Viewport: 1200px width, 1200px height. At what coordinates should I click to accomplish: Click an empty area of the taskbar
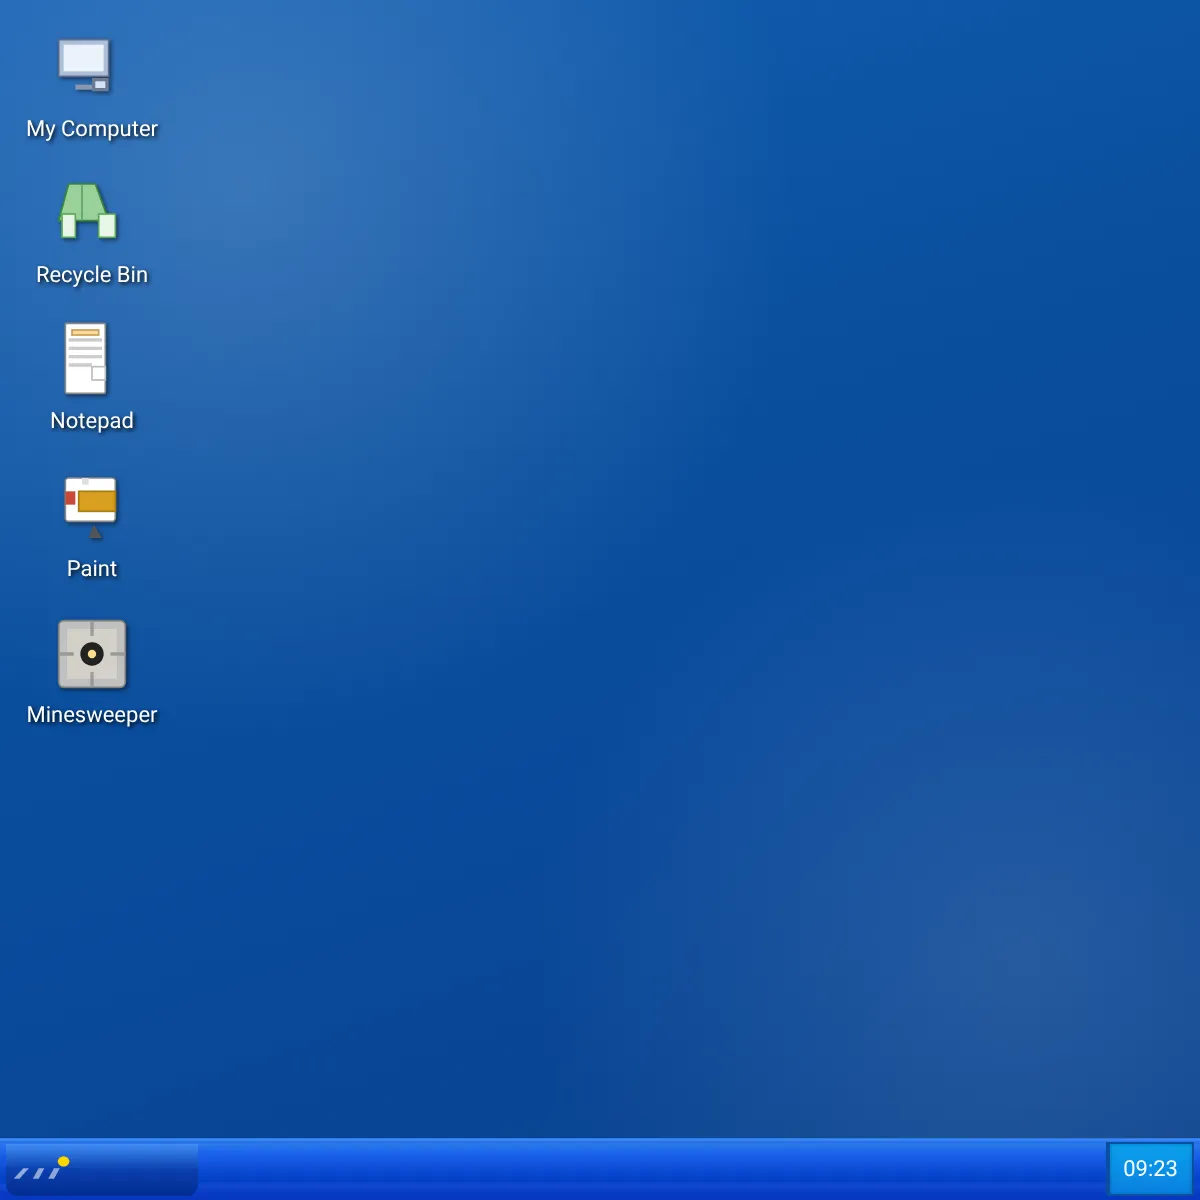(x=650, y=1169)
